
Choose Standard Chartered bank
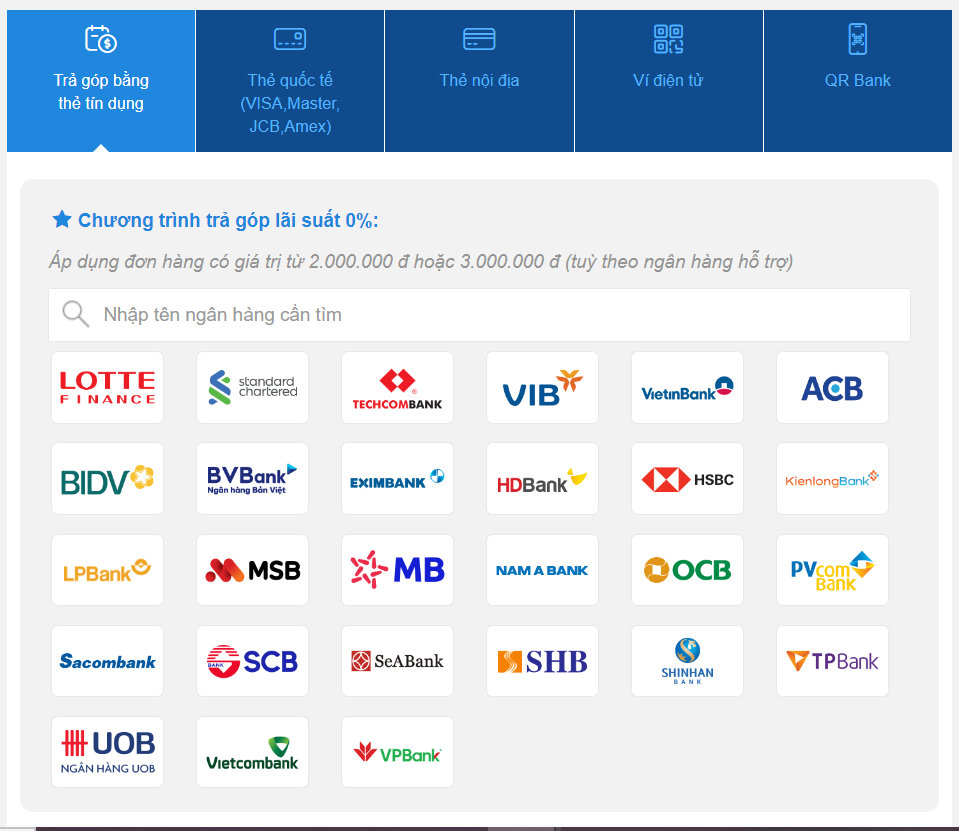click(x=253, y=388)
